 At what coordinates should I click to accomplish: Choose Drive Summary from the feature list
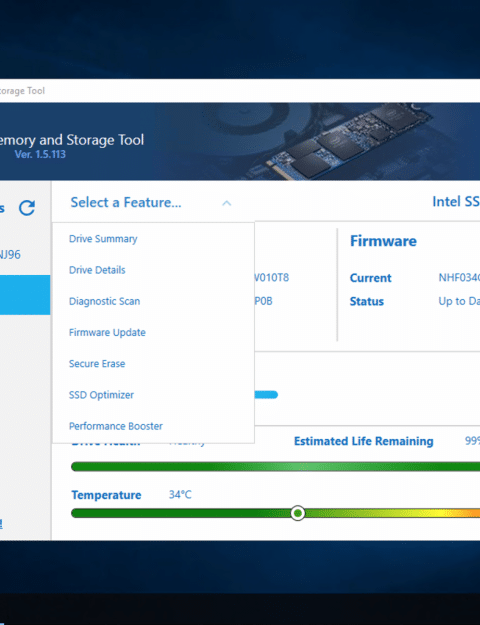coord(103,239)
